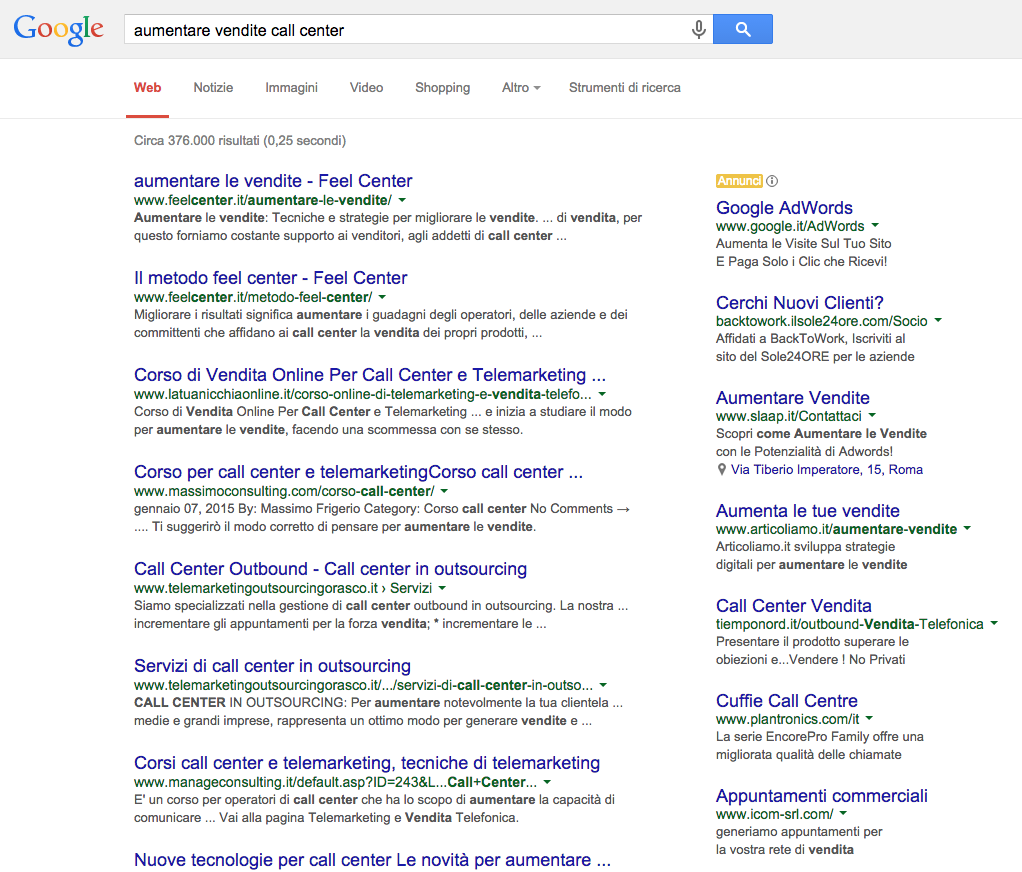Open the 'Aumentare Vendite' ad
This screenshot has width=1022, height=872.
pos(793,398)
